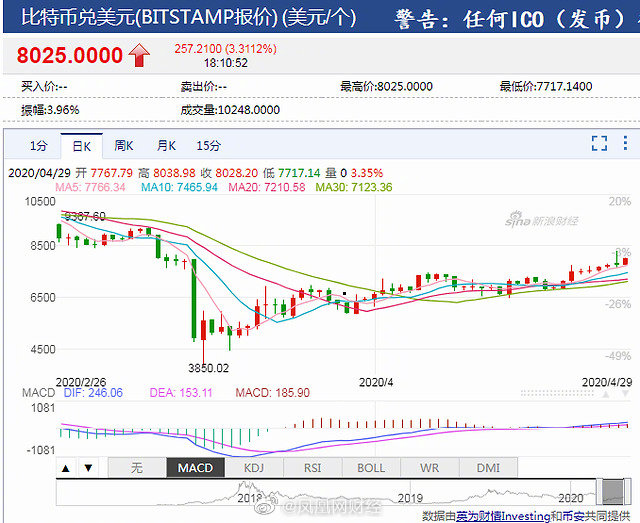The height and width of the screenshot is (523, 640).
Task: Select the BOLL indicator button
Action: 371,467
